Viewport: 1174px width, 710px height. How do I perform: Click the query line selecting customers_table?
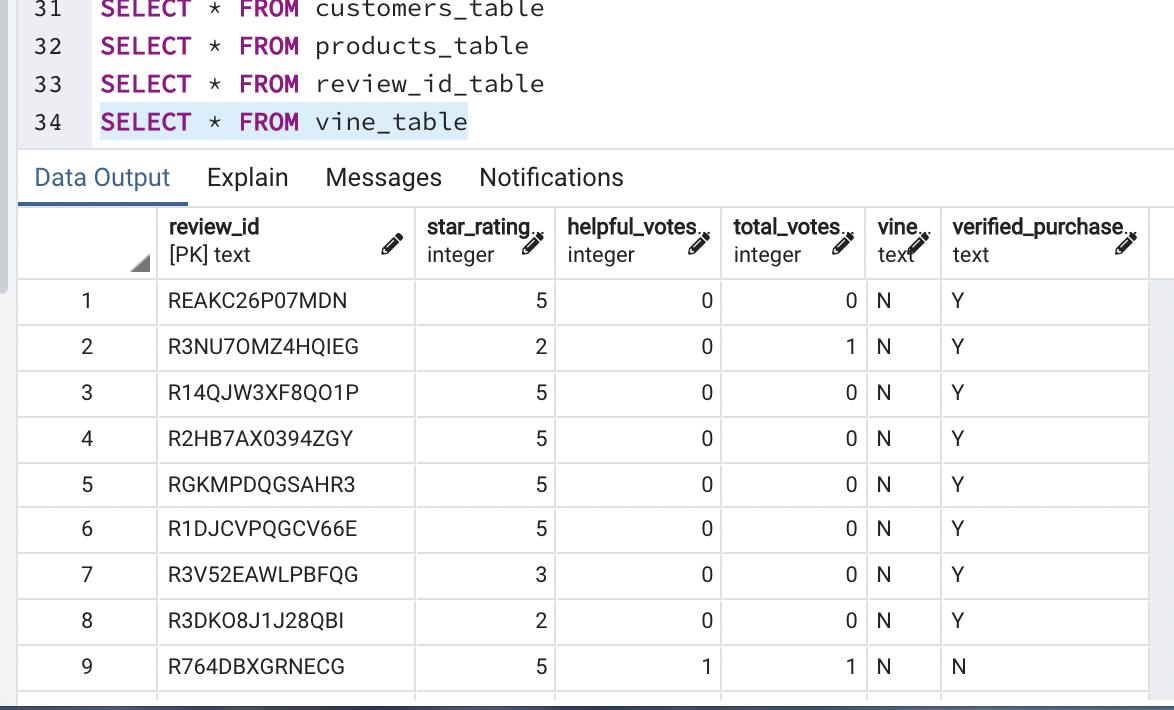320,10
